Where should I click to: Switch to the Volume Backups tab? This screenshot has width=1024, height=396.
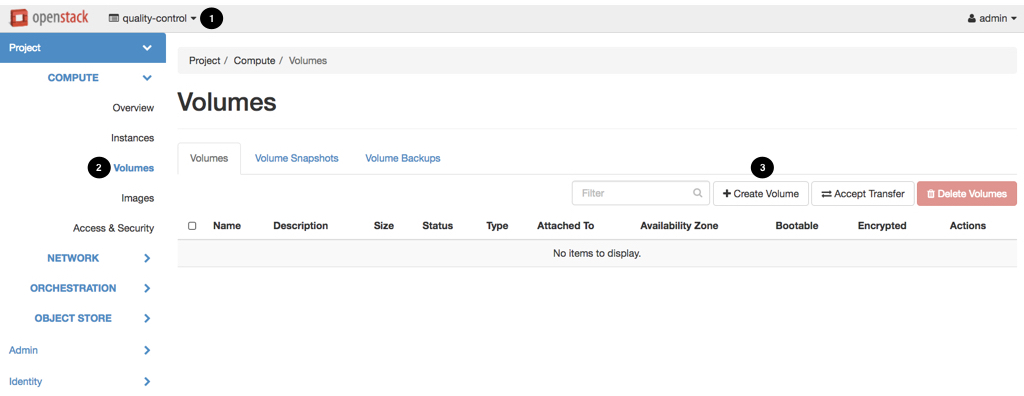pyautogui.click(x=402, y=158)
